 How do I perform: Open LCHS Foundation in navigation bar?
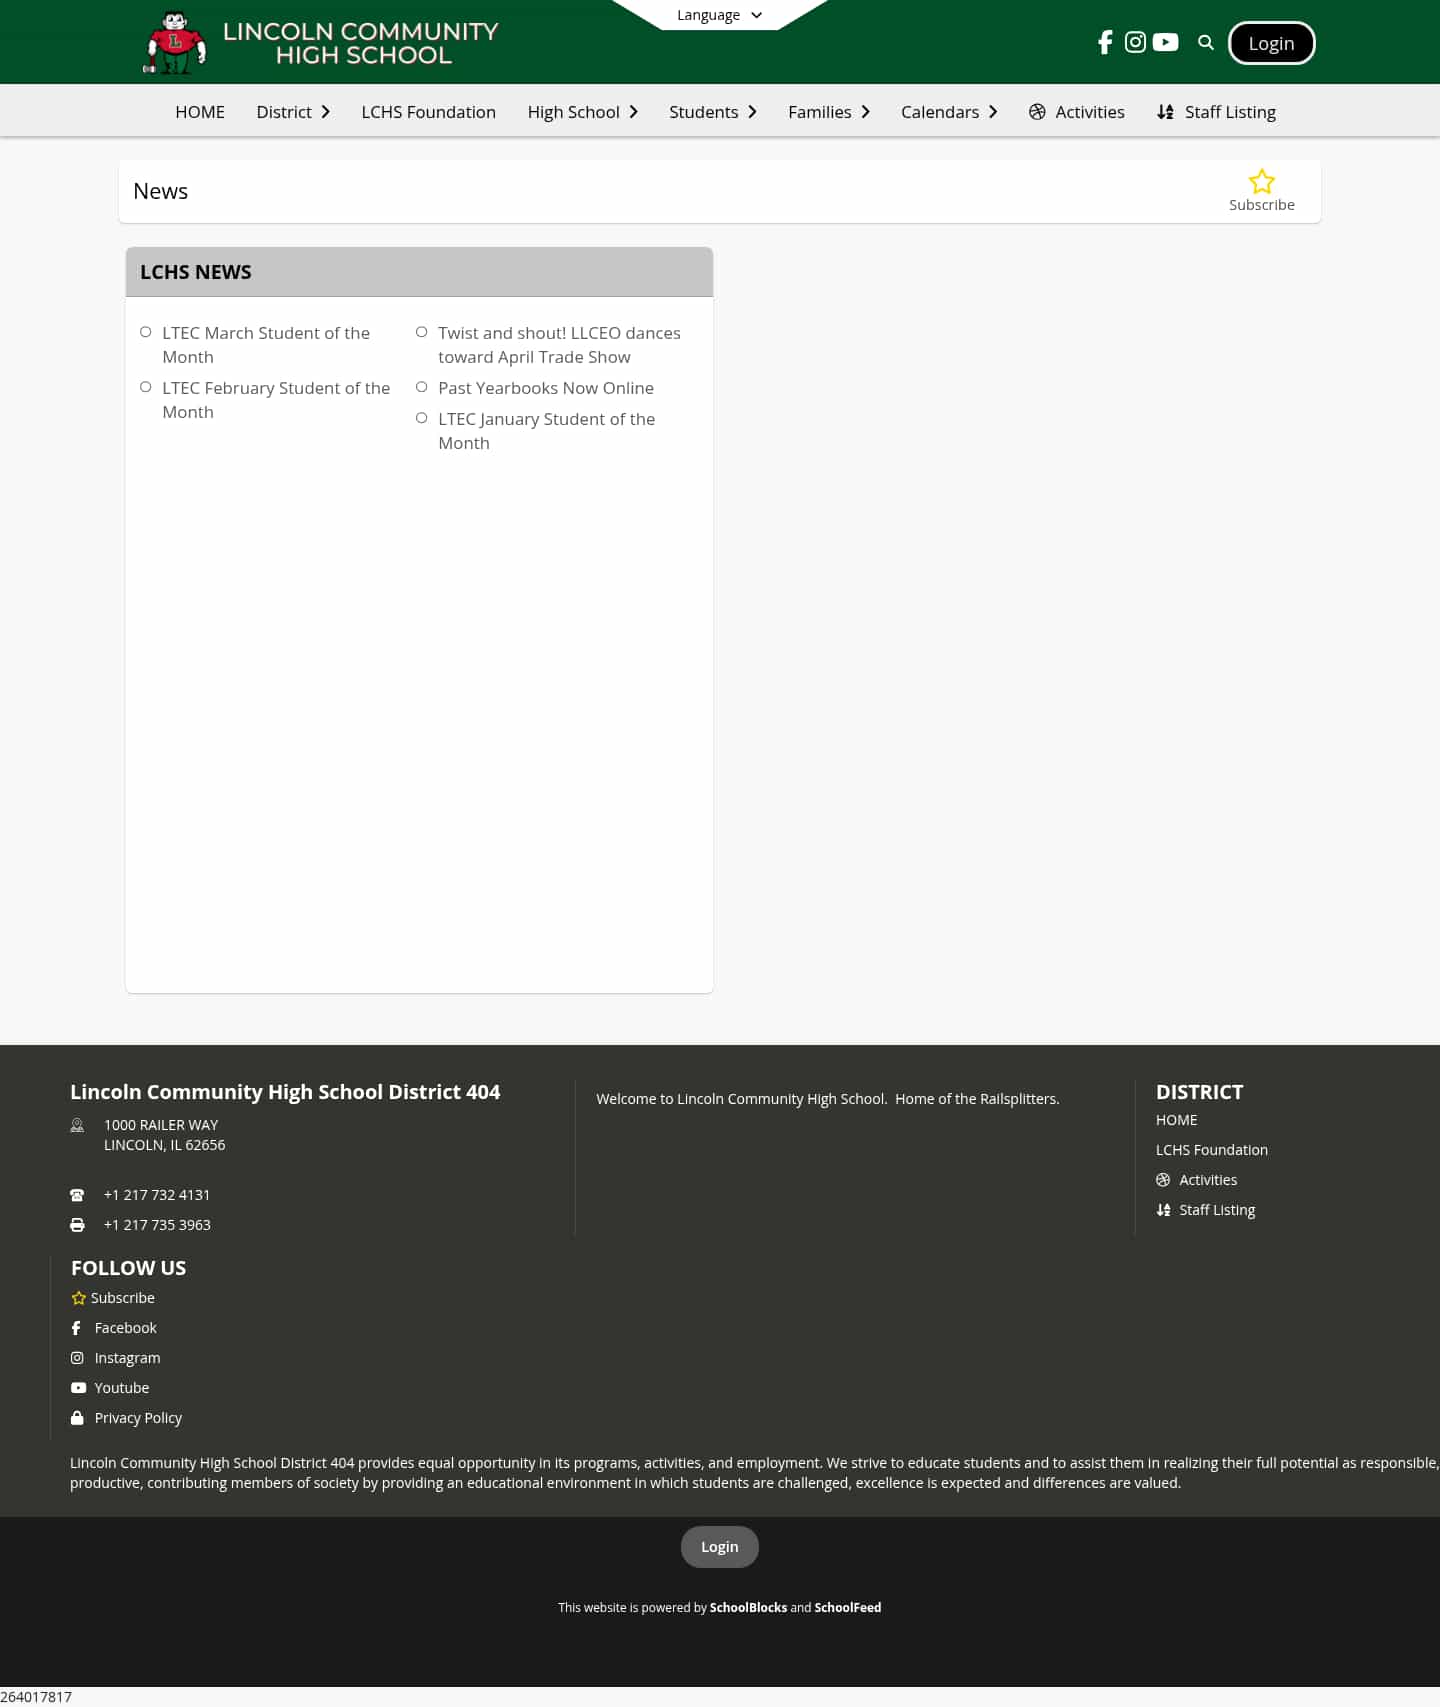tap(429, 112)
